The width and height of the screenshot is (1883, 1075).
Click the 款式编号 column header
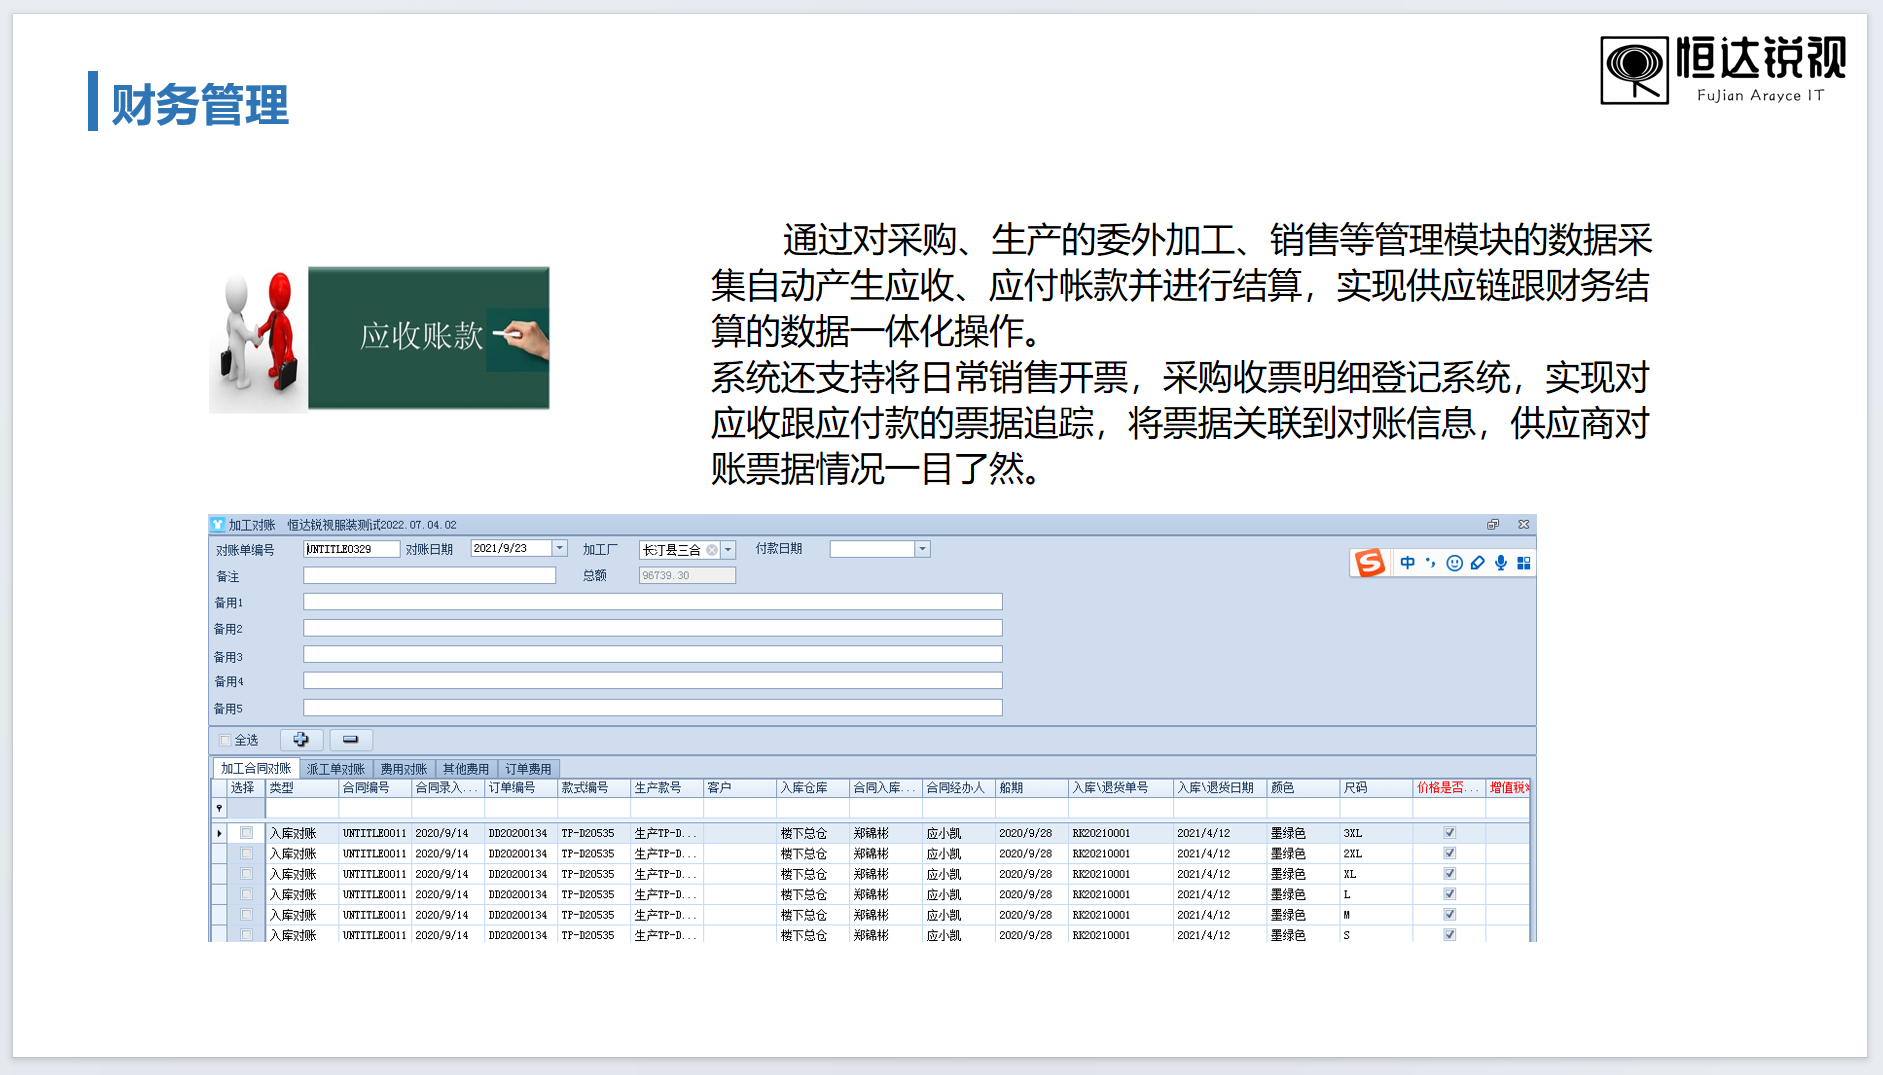[594, 788]
